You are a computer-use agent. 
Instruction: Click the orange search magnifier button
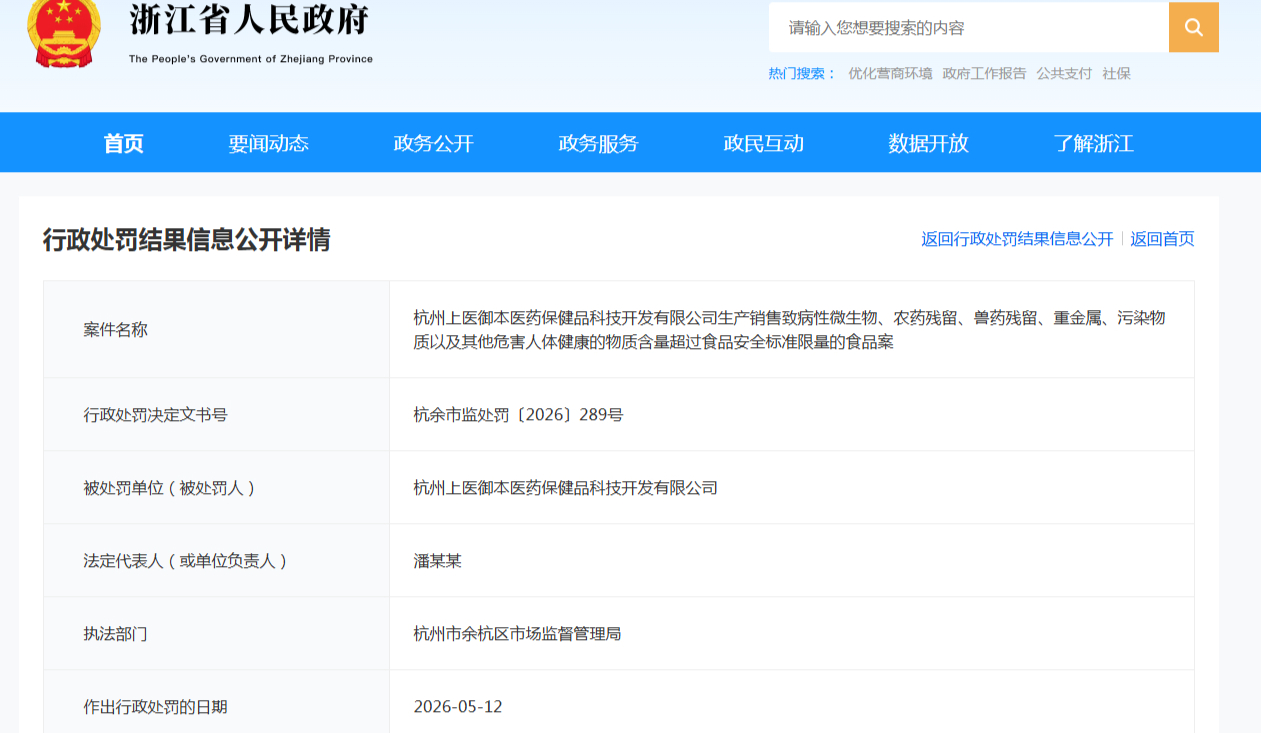(x=1193, y=27)
